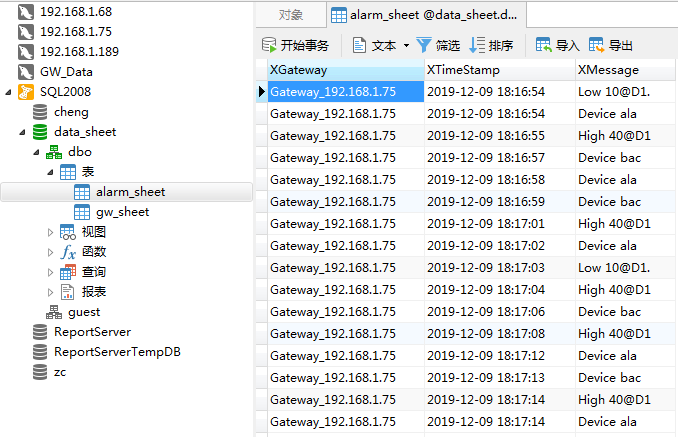Screen dimensions: 678x437
Task: Click the row selector arrow of first row
Action: tap(262, 92)
